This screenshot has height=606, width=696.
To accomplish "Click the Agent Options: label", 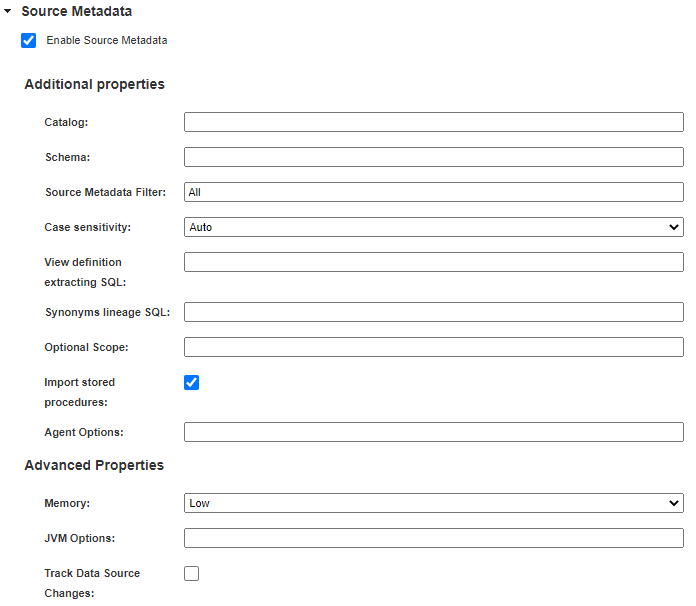I will click(x=84, y=432).
